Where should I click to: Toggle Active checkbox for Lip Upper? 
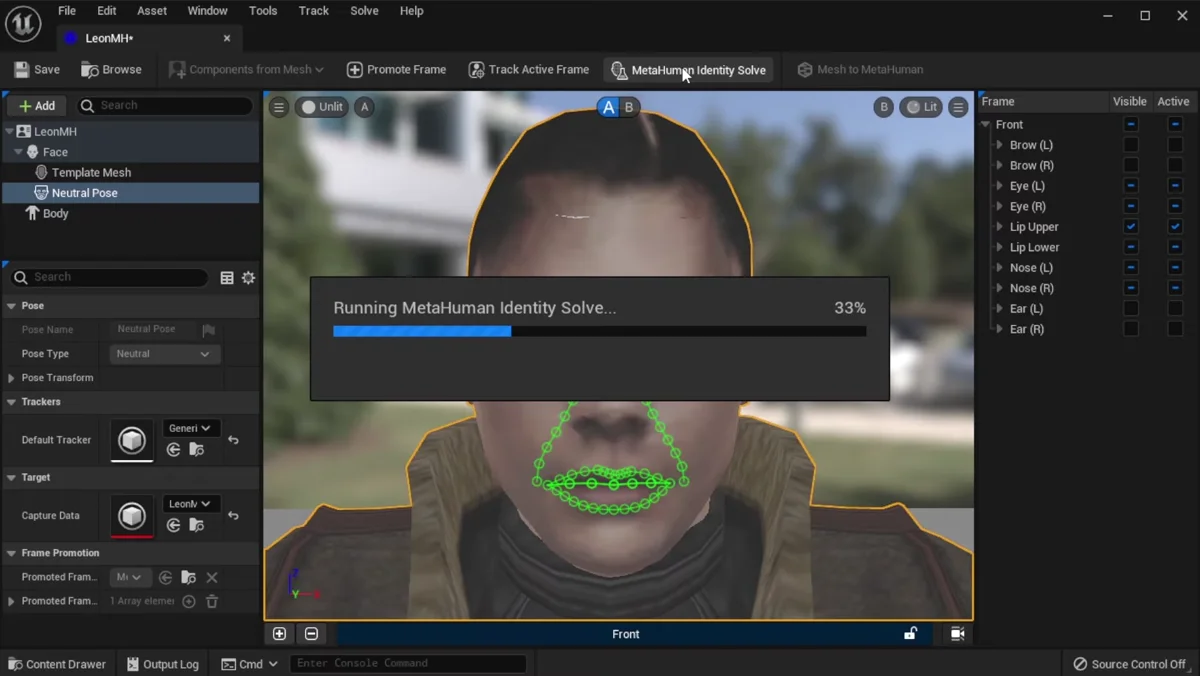(x=1175, y=227)
